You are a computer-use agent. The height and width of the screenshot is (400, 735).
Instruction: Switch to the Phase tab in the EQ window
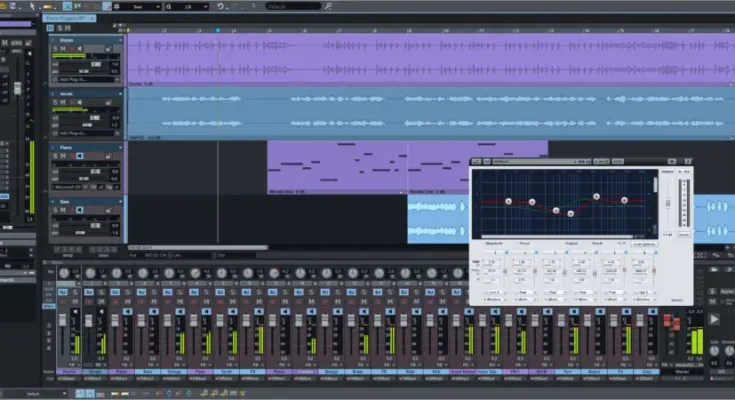point(527,243)
